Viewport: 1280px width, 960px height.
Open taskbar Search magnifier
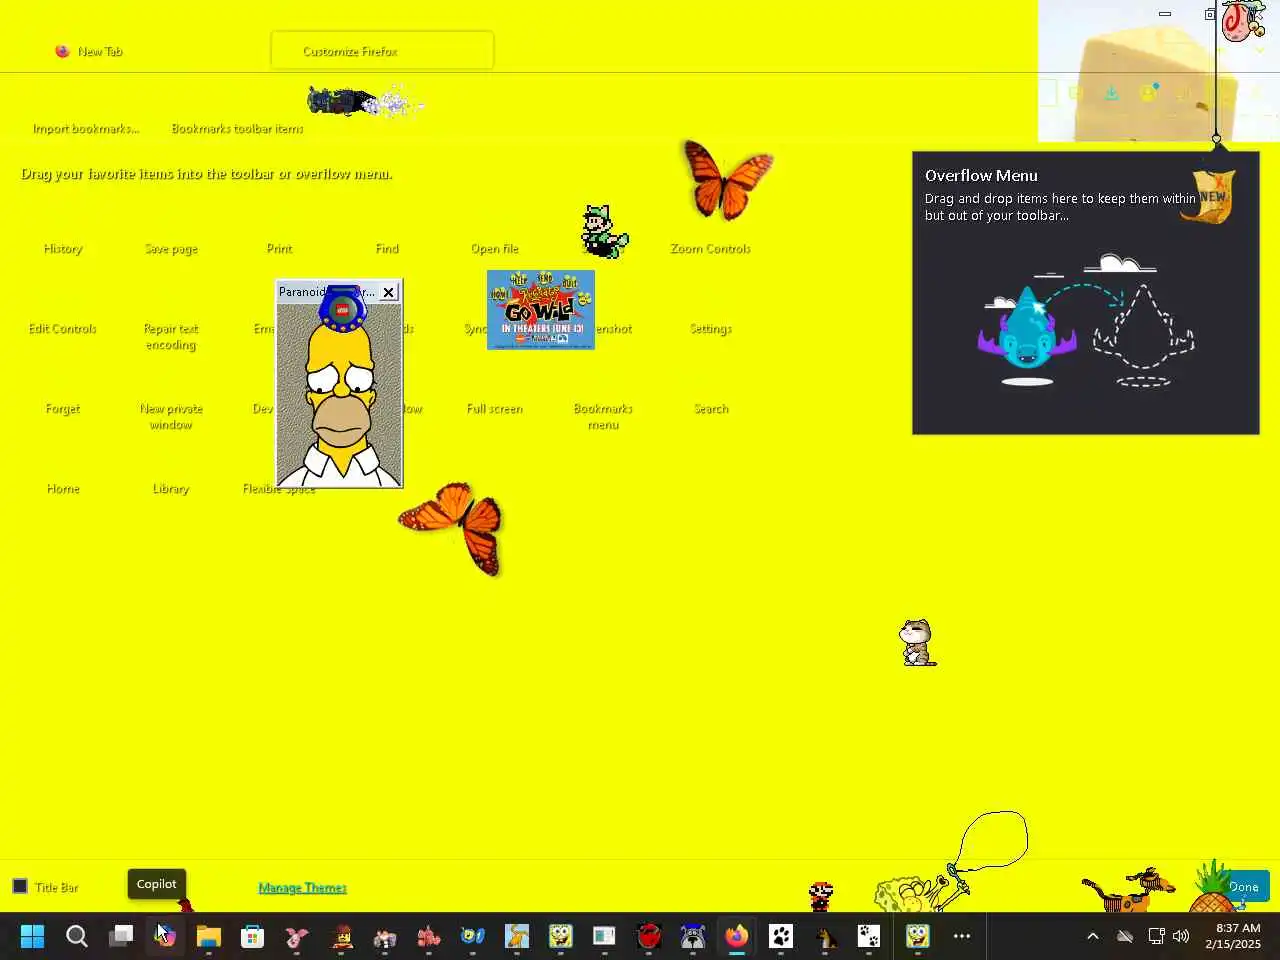tap(77, 937)
